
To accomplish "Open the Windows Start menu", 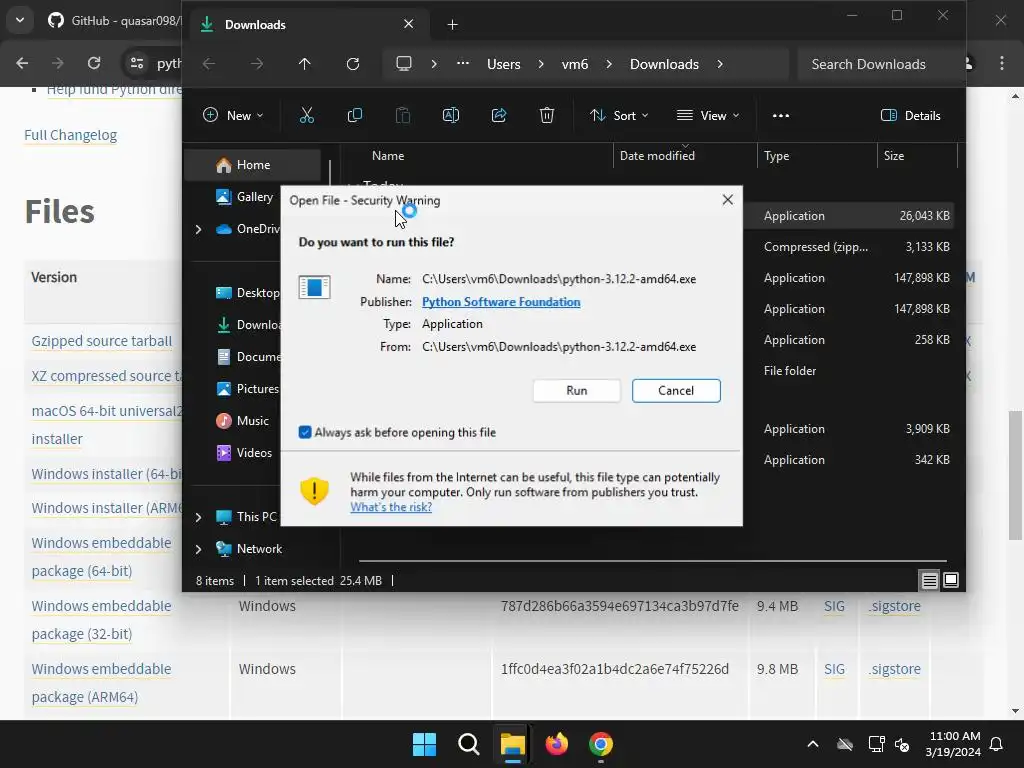I will (x=424, y=744).
